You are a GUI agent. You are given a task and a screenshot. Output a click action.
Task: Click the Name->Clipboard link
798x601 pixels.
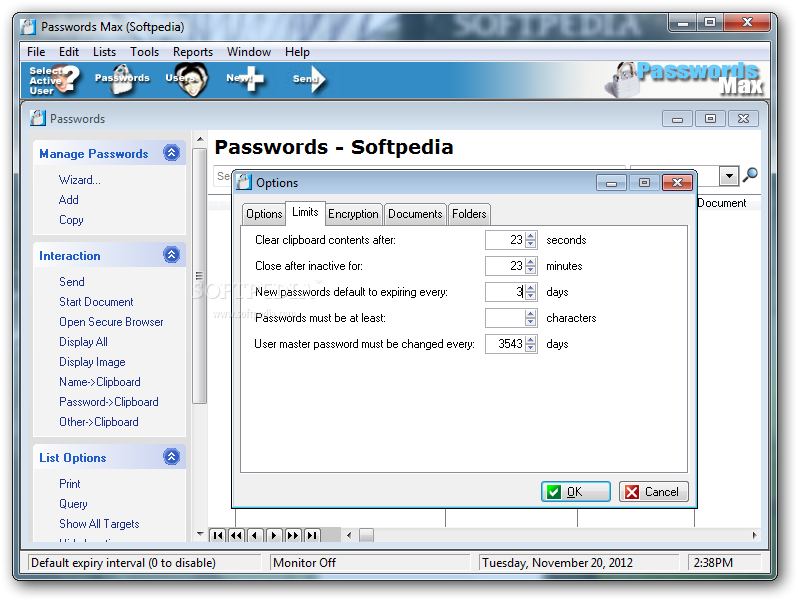[100, 382]
